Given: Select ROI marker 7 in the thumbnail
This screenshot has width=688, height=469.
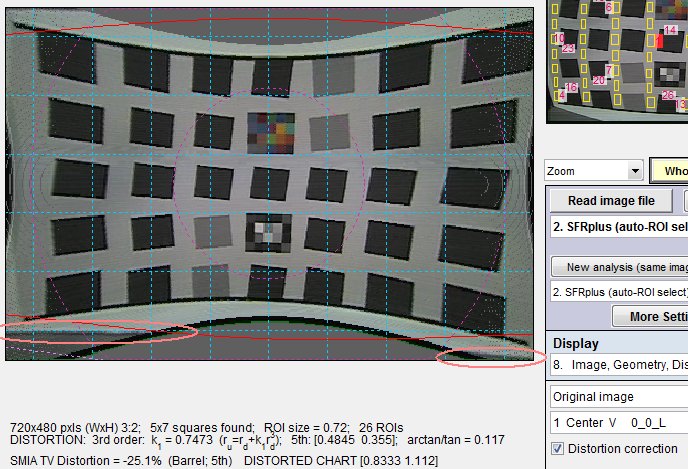Looking at the screenshot, I should click(x=609, y=70).
